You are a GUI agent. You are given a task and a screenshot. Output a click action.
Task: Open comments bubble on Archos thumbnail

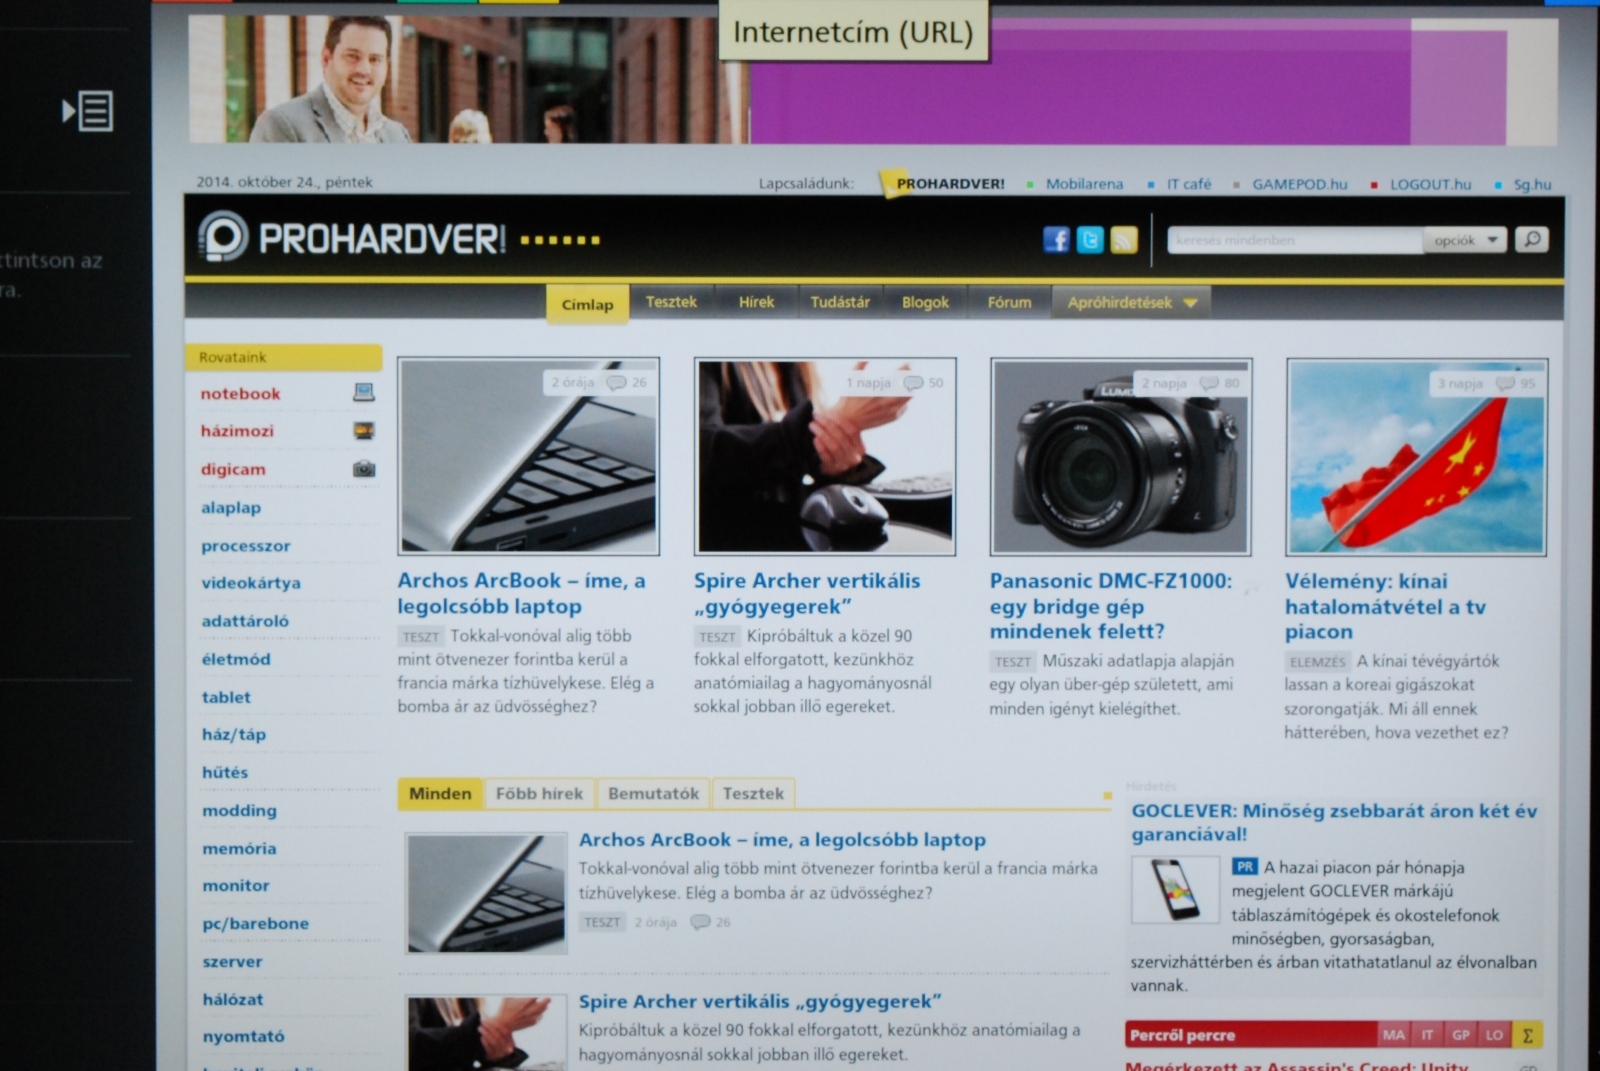(x=617, y=383)
